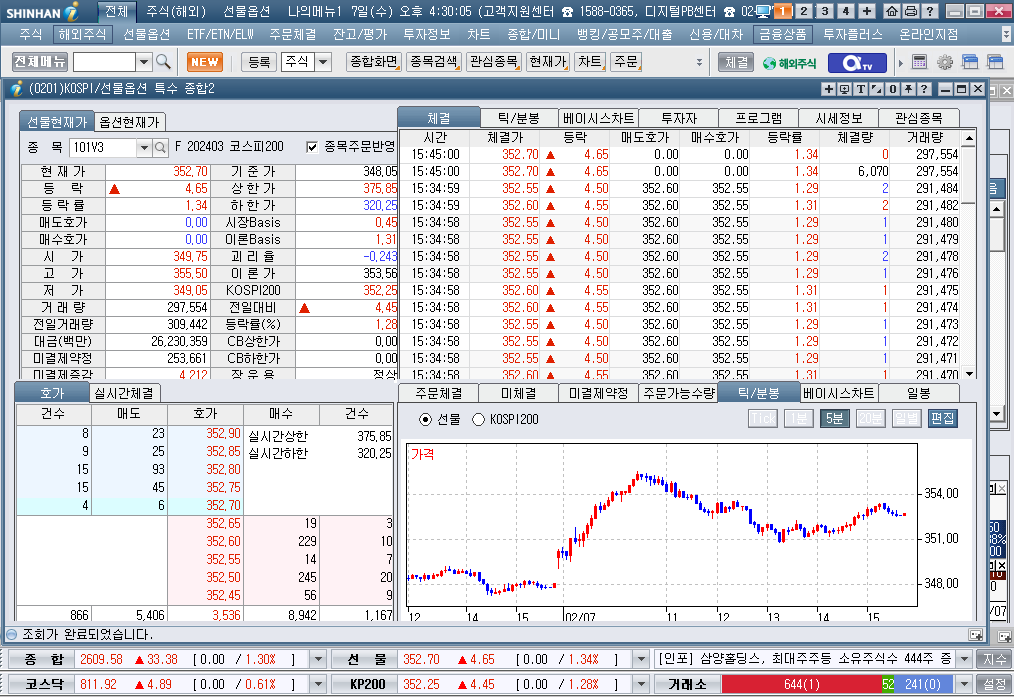
Task: Toggle the 종목주문반영 checkbox
Action: pyautogui.click(x=312, y=147)
